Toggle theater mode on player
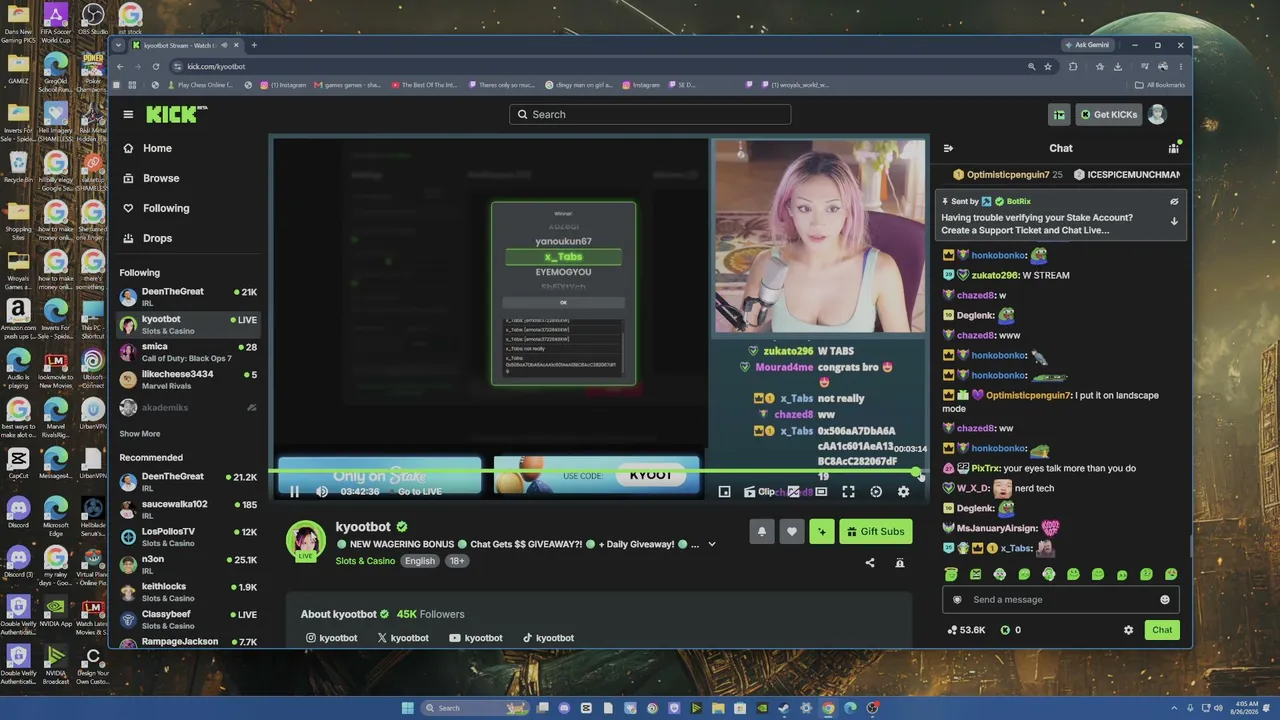 (821, 491)
